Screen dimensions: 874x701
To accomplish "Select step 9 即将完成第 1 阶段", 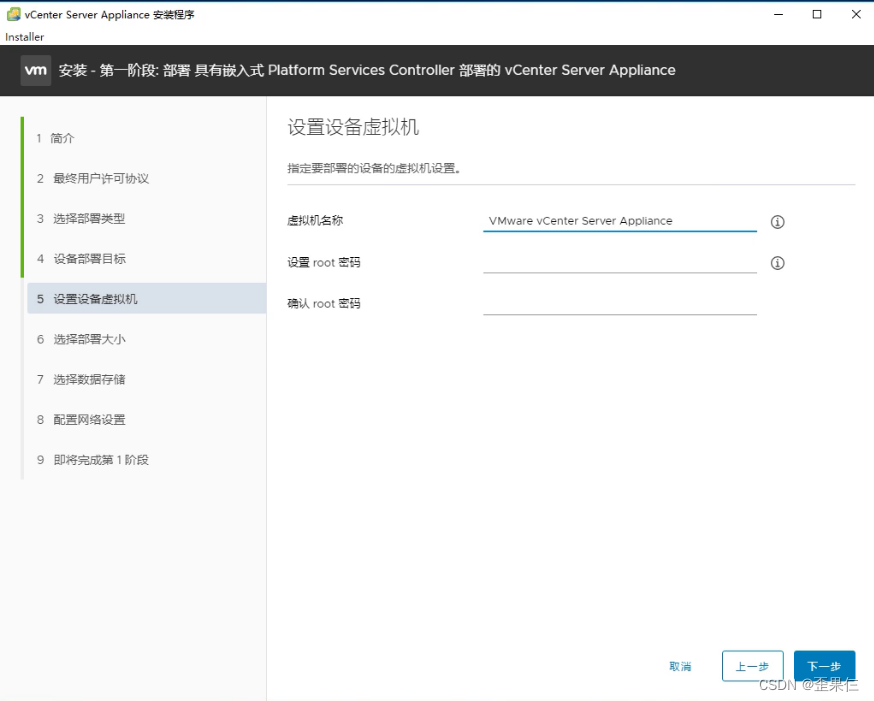I will tap(93, 459).
